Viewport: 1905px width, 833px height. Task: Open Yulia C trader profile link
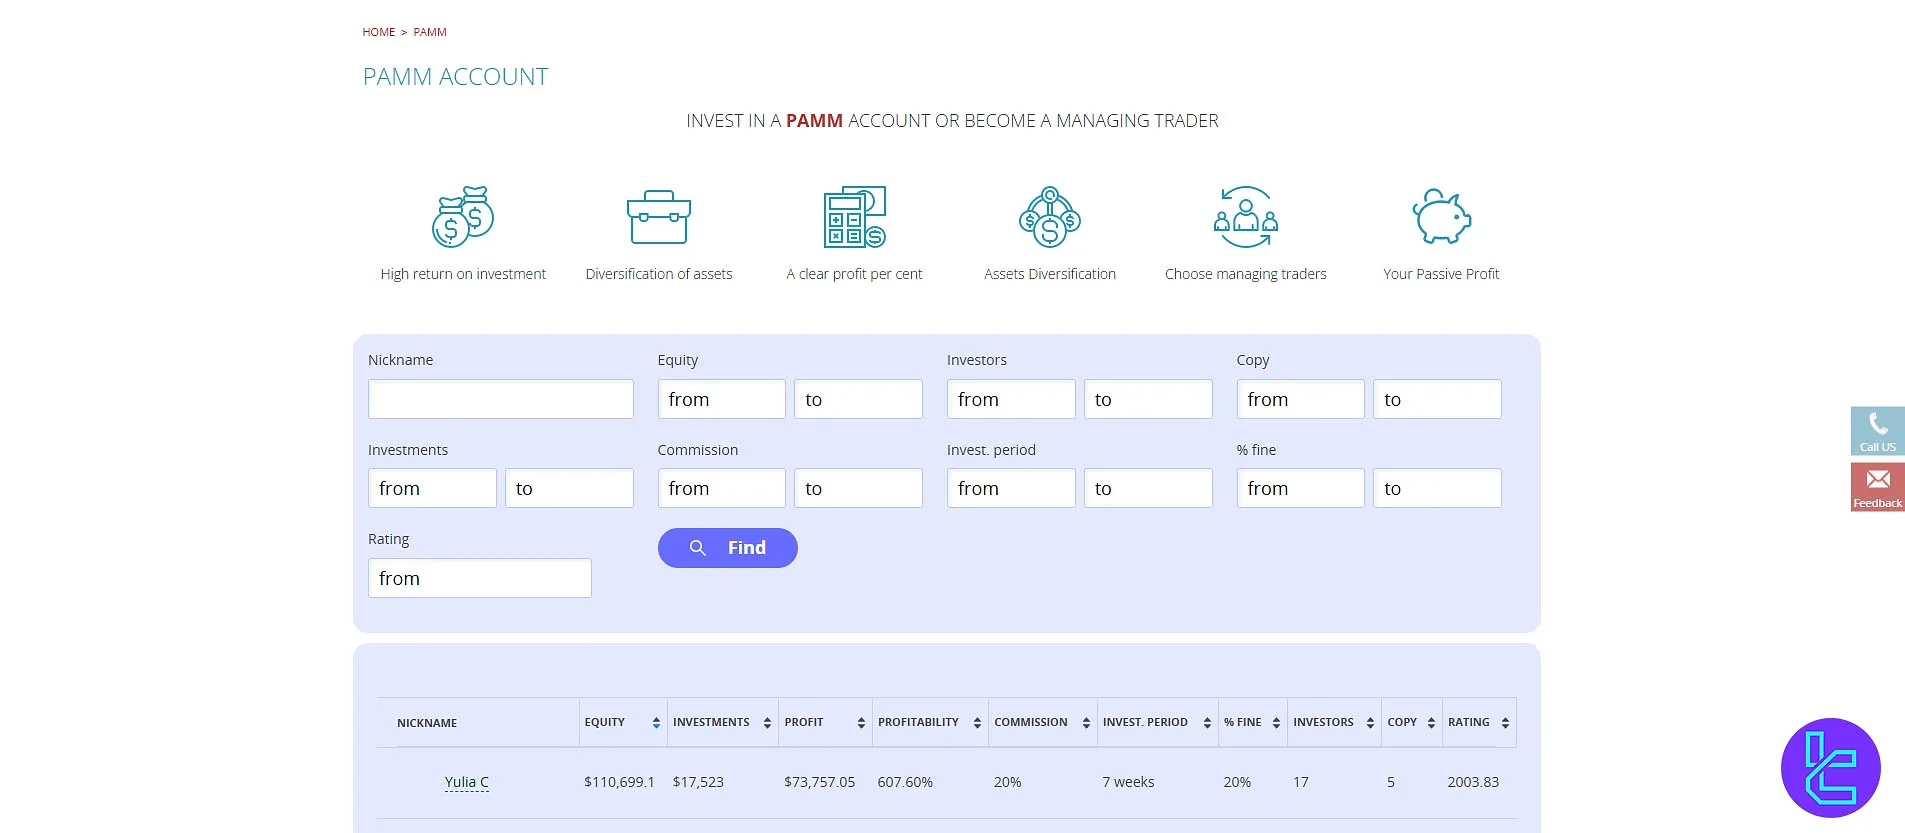466,782
